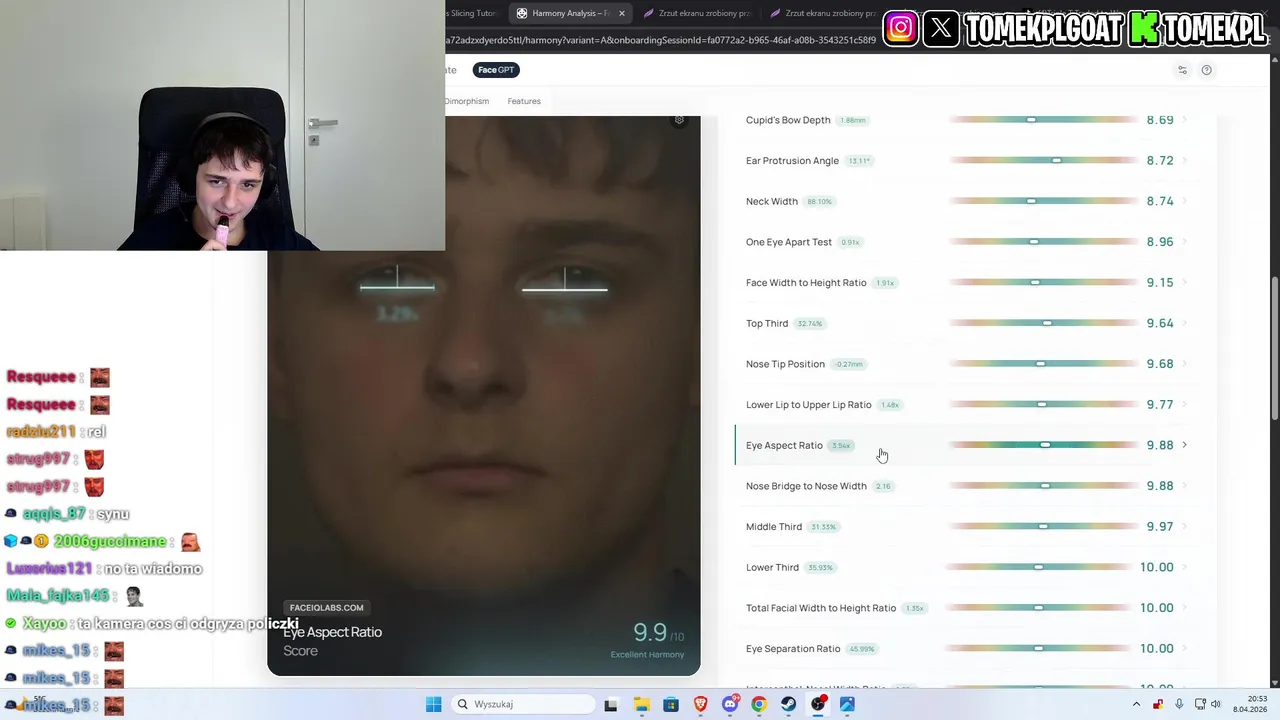Click the FACEIQLABS.COM badge on the face image
This screenshot has height=720, width=1280.
click(x=326, y=607)
